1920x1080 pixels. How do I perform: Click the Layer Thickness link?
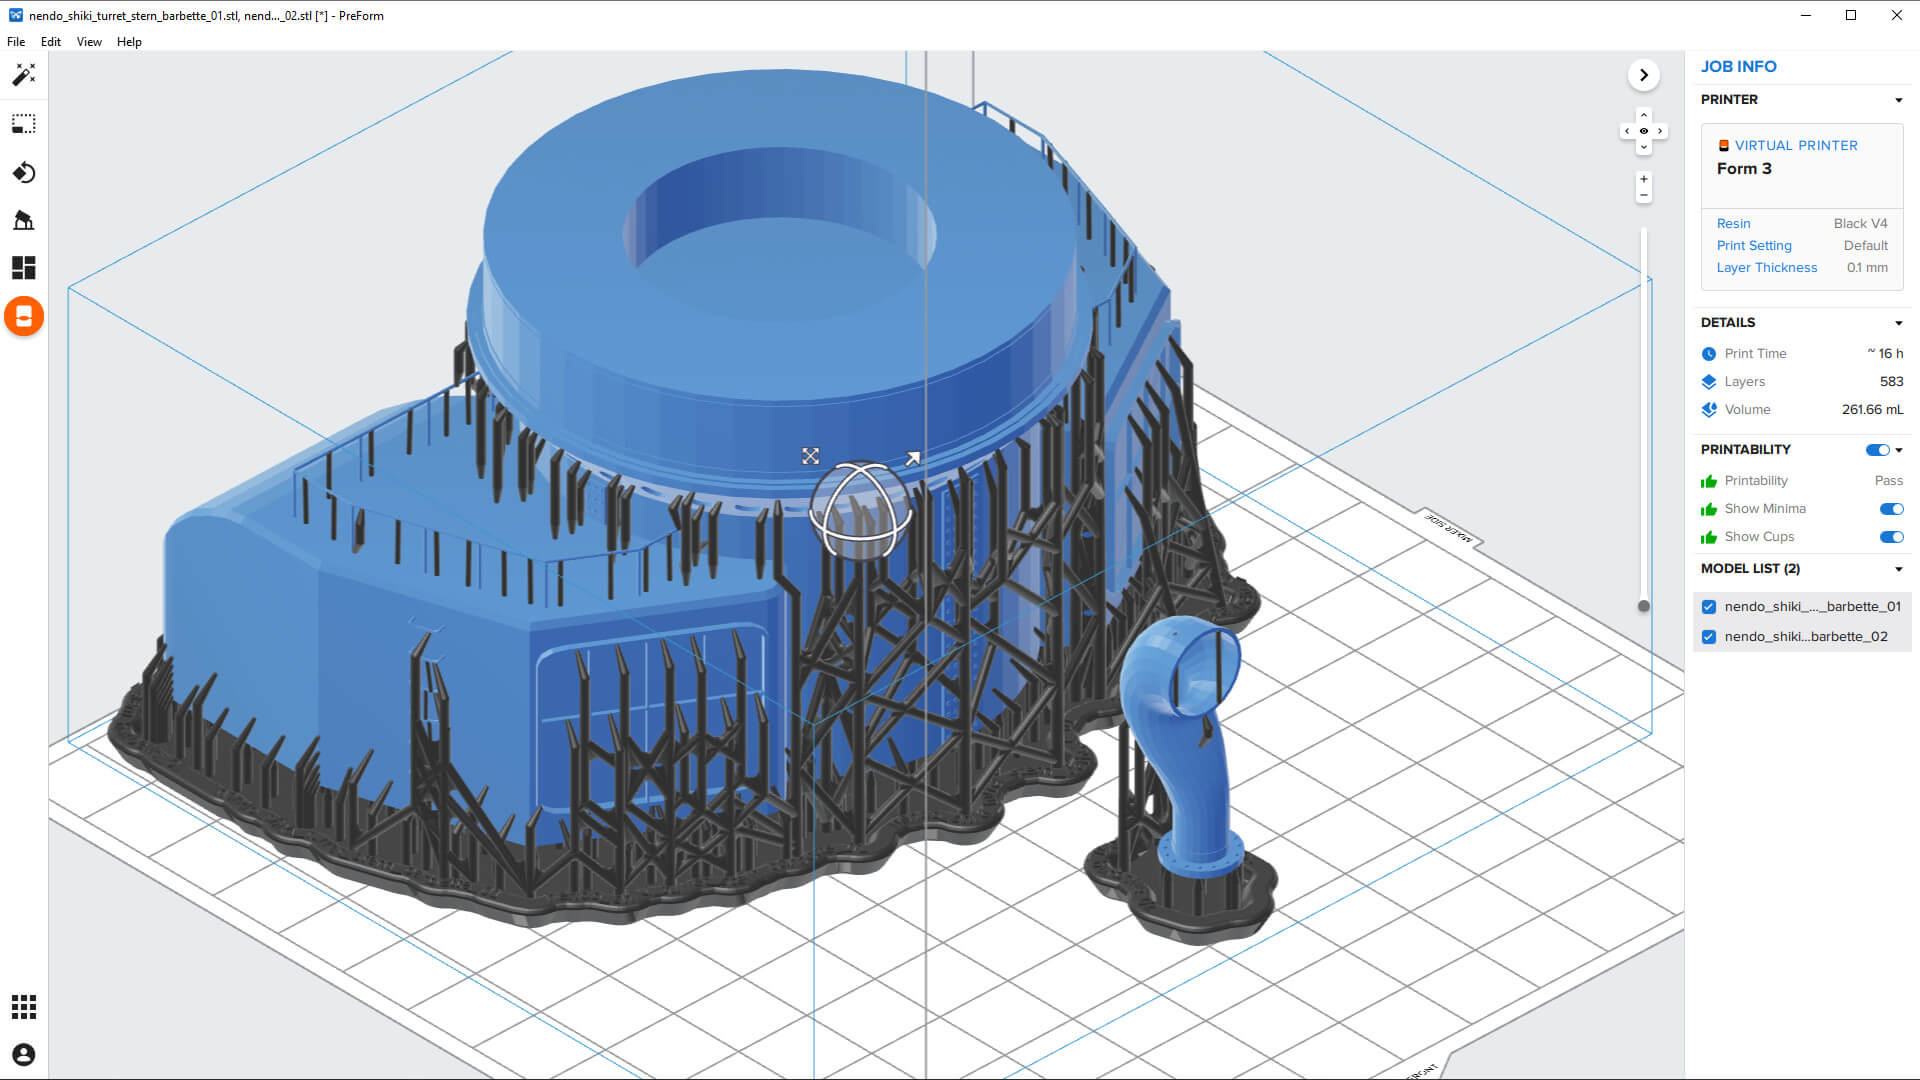tap(1766, 268)
